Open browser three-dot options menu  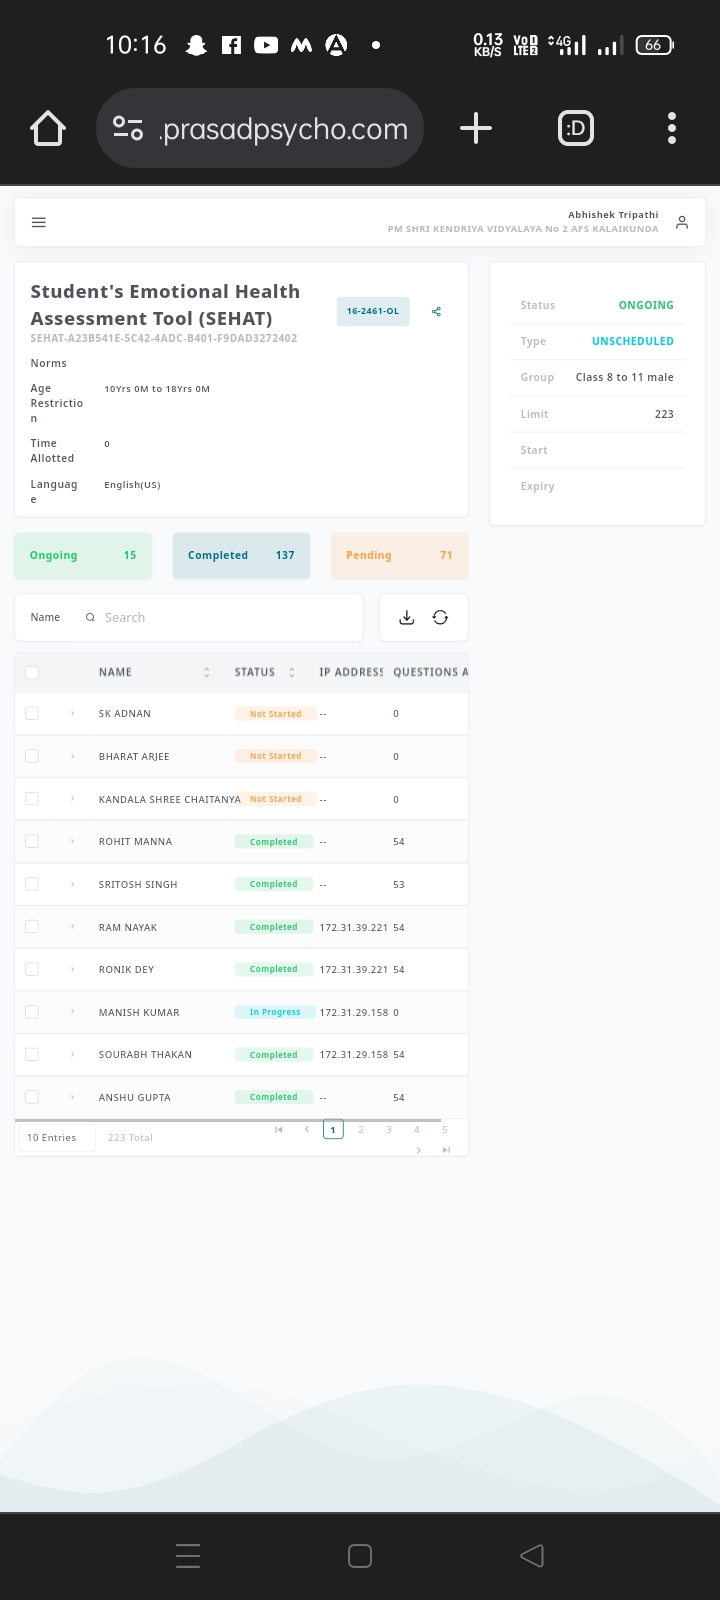(x=671, y=128)
